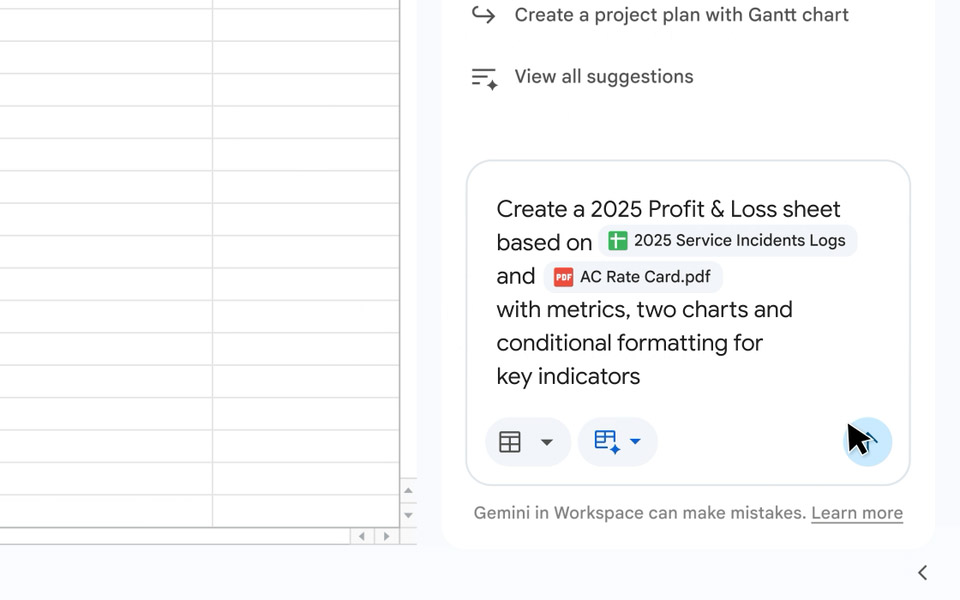
Task: Open 'View all suggestions'
Action: [603, 77]
